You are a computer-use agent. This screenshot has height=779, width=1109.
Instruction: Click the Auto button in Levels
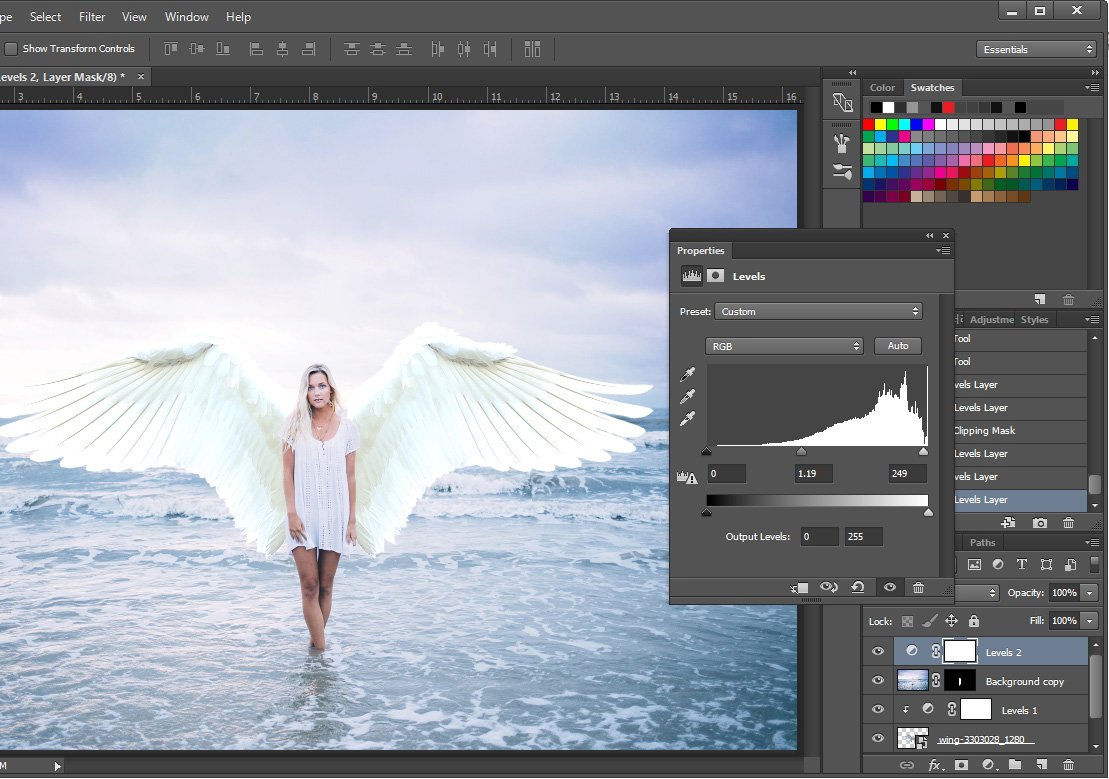point(897,345)
